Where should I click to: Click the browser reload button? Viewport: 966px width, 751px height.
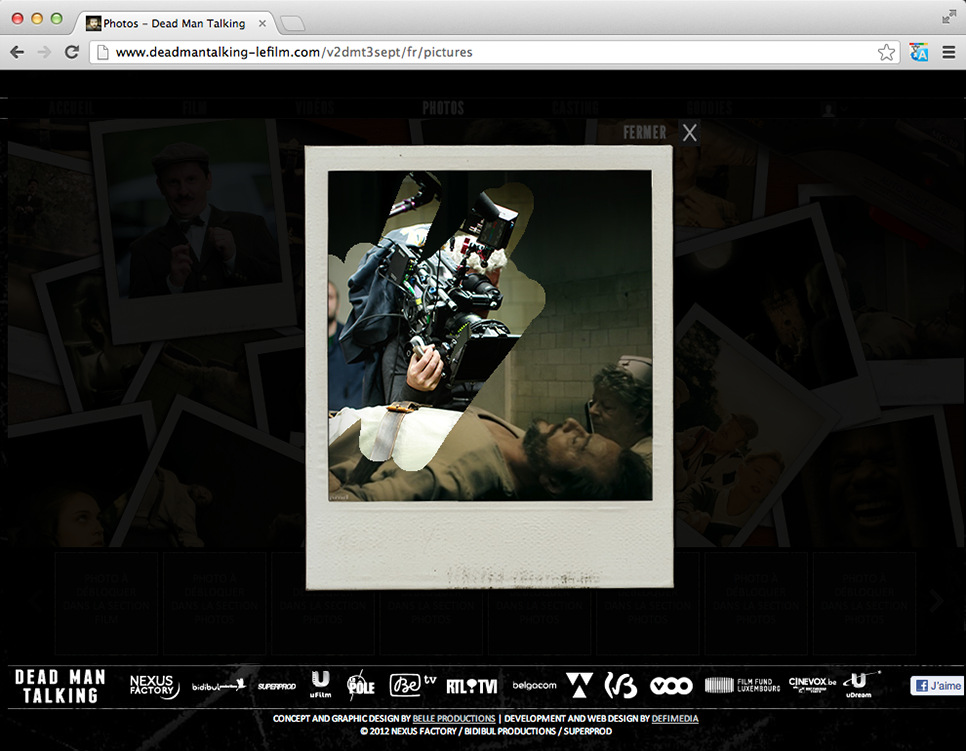tap(72, 52)
